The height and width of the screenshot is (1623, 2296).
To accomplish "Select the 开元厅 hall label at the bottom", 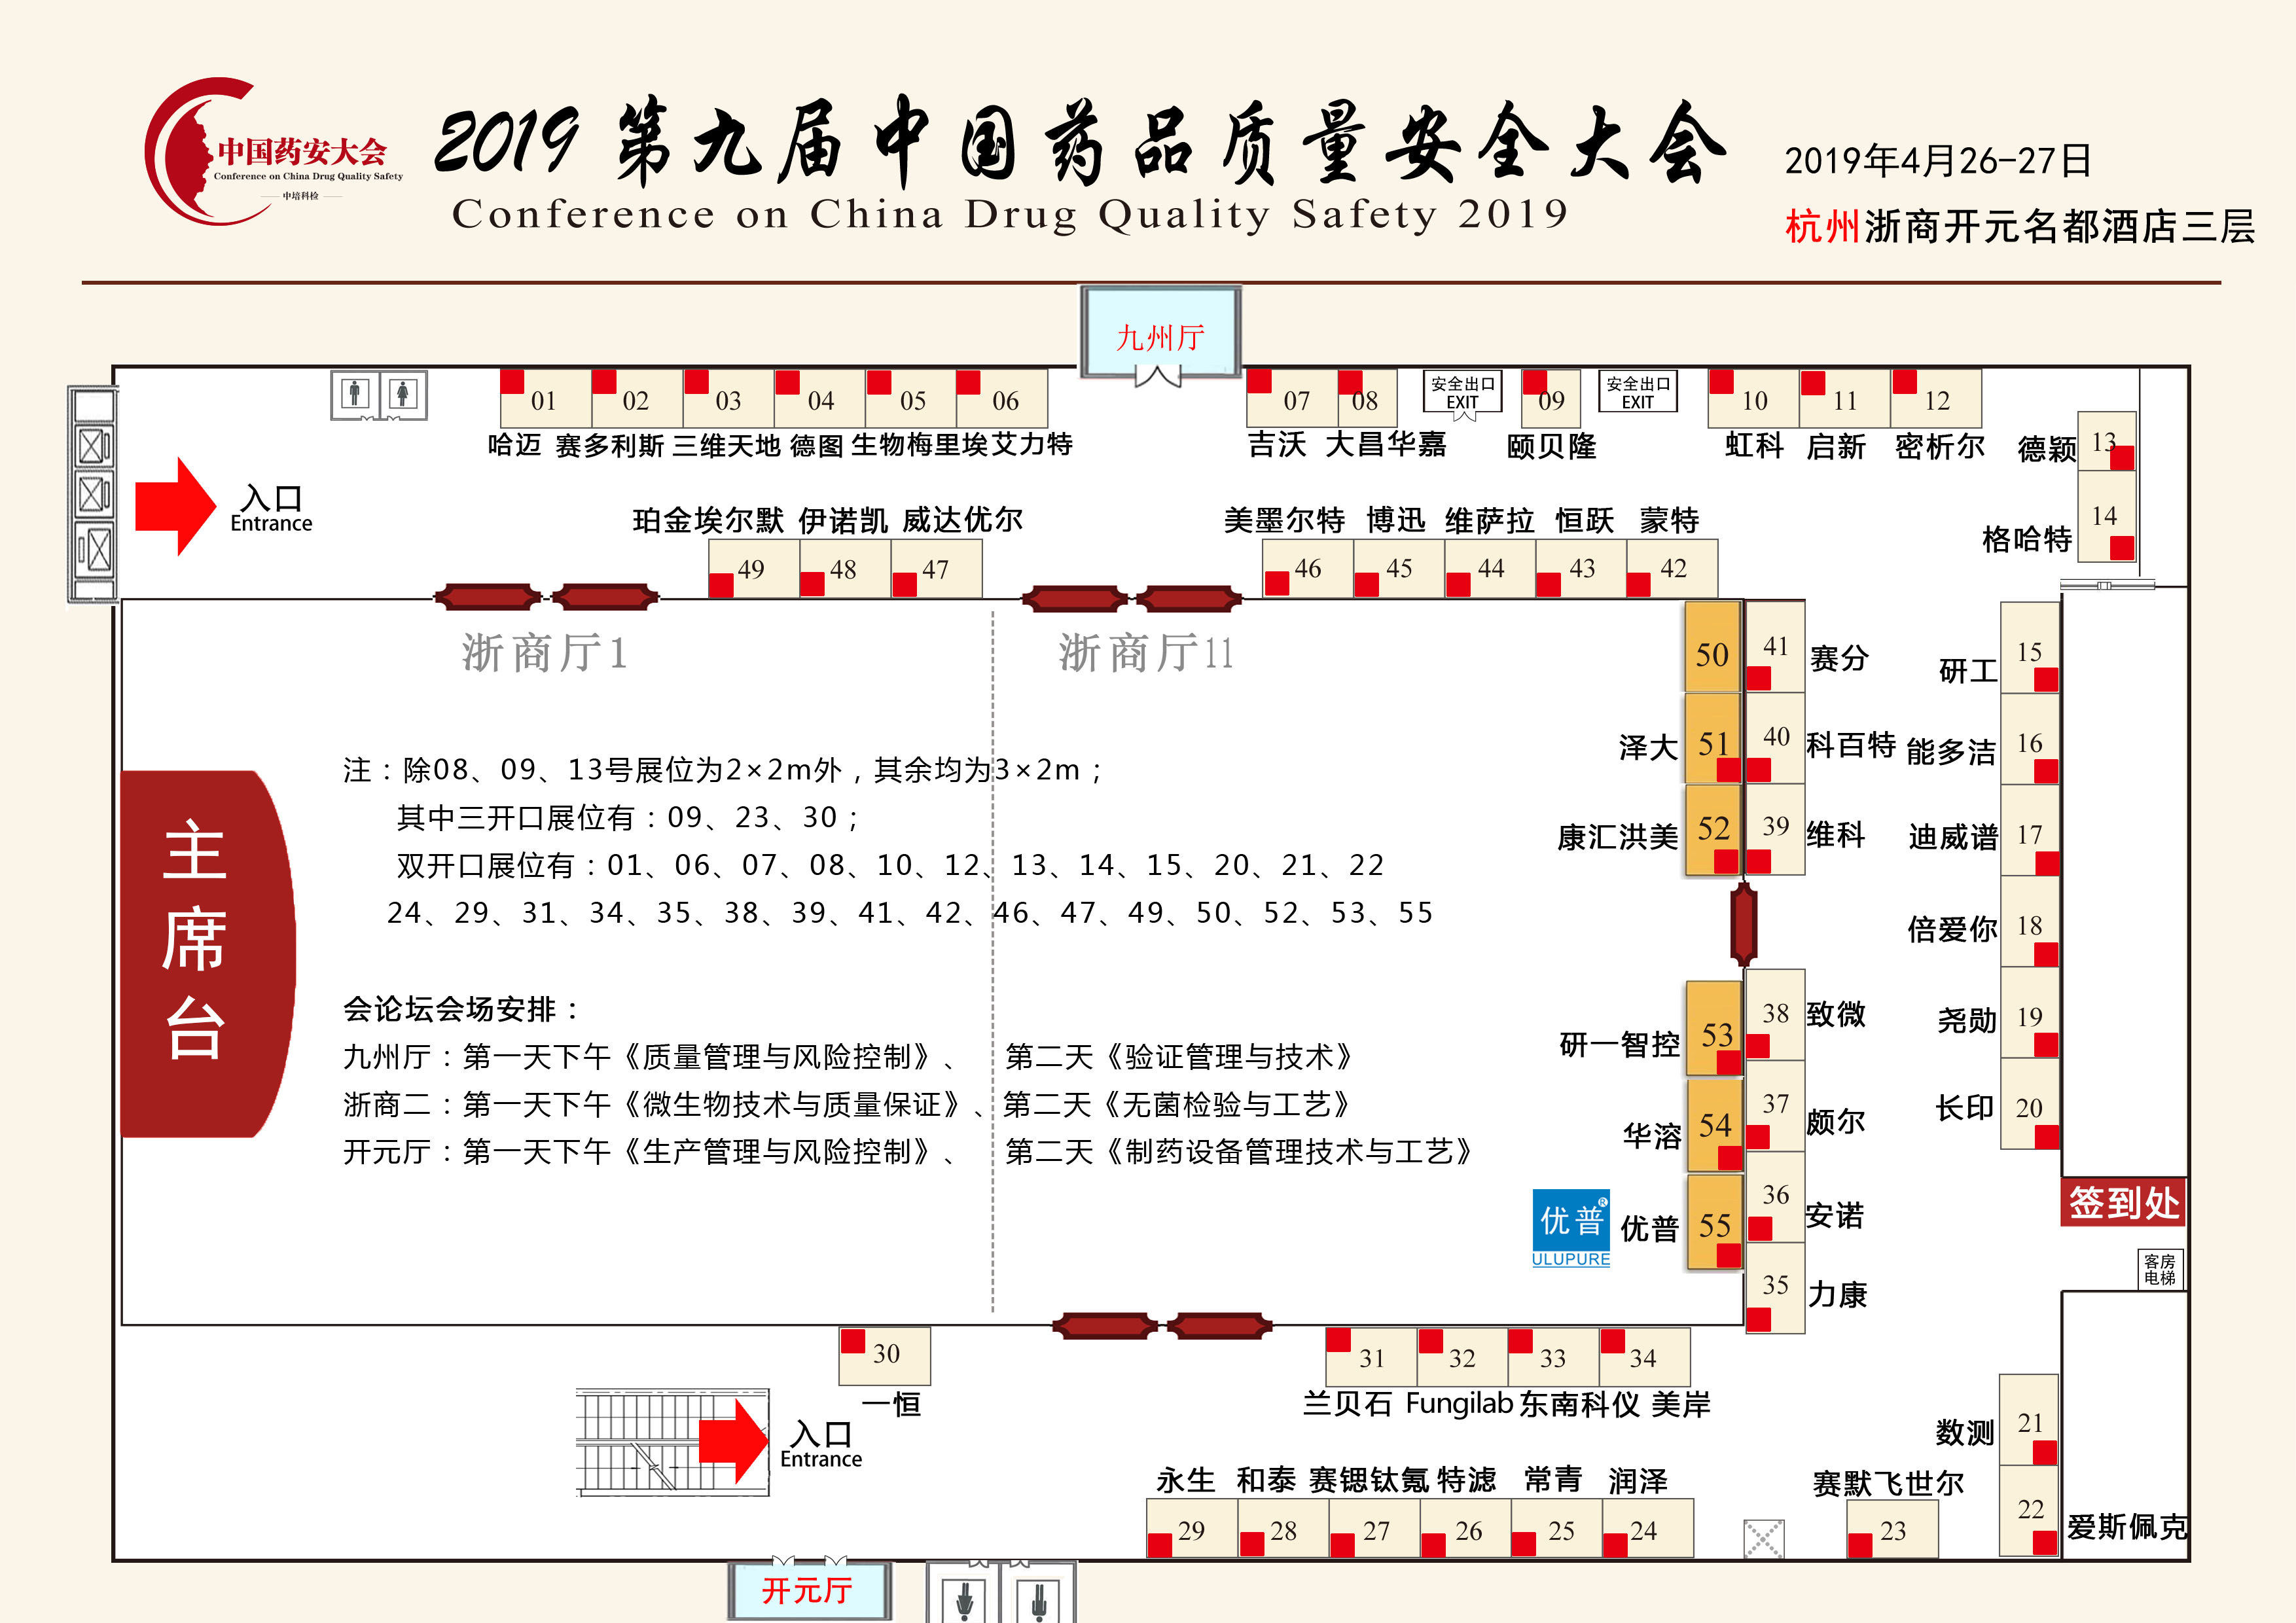I will pos(808,1590).
